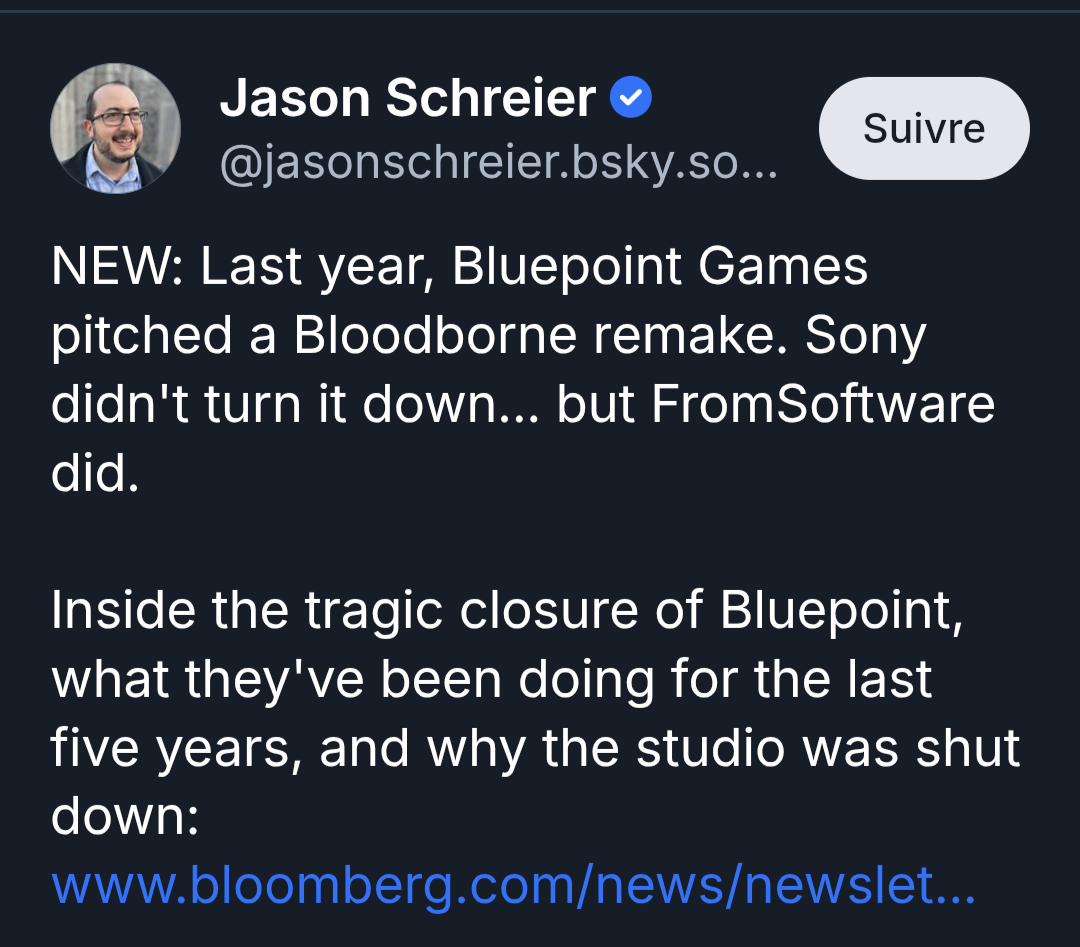Click "Bluepoint Games" in the first line
The height and width of the screenshot is (947, 1080).
[660, 267]
